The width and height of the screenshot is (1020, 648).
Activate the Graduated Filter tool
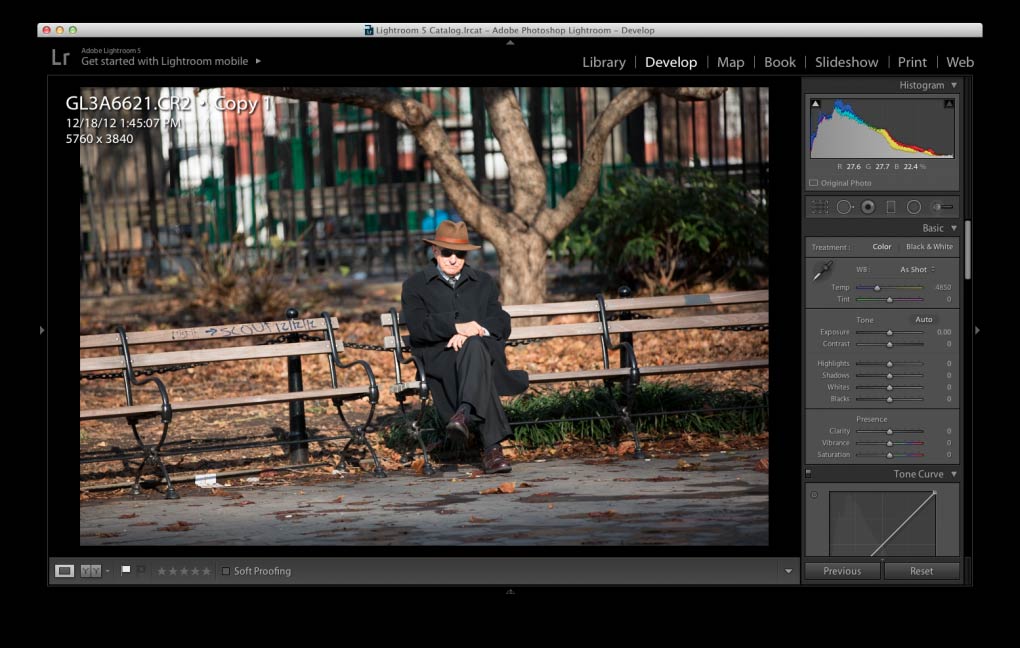(892, 206)
